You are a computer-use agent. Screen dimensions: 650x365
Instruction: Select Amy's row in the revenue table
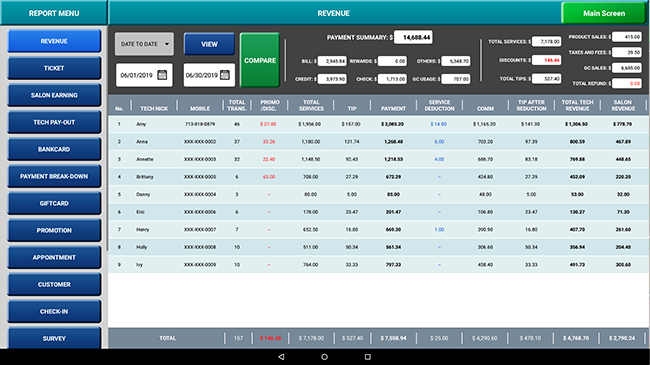click(x=378, y=124)
